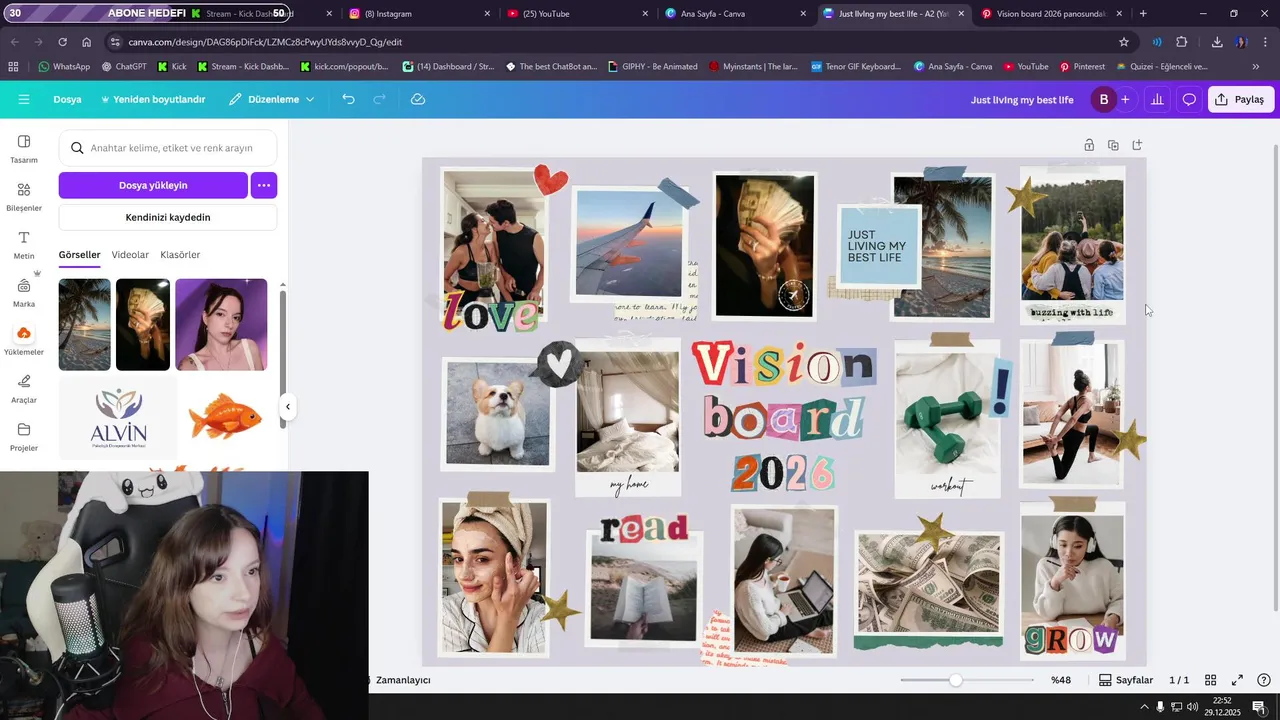Open the grid view icon

pyautogui.click(x=1210, y=680)
